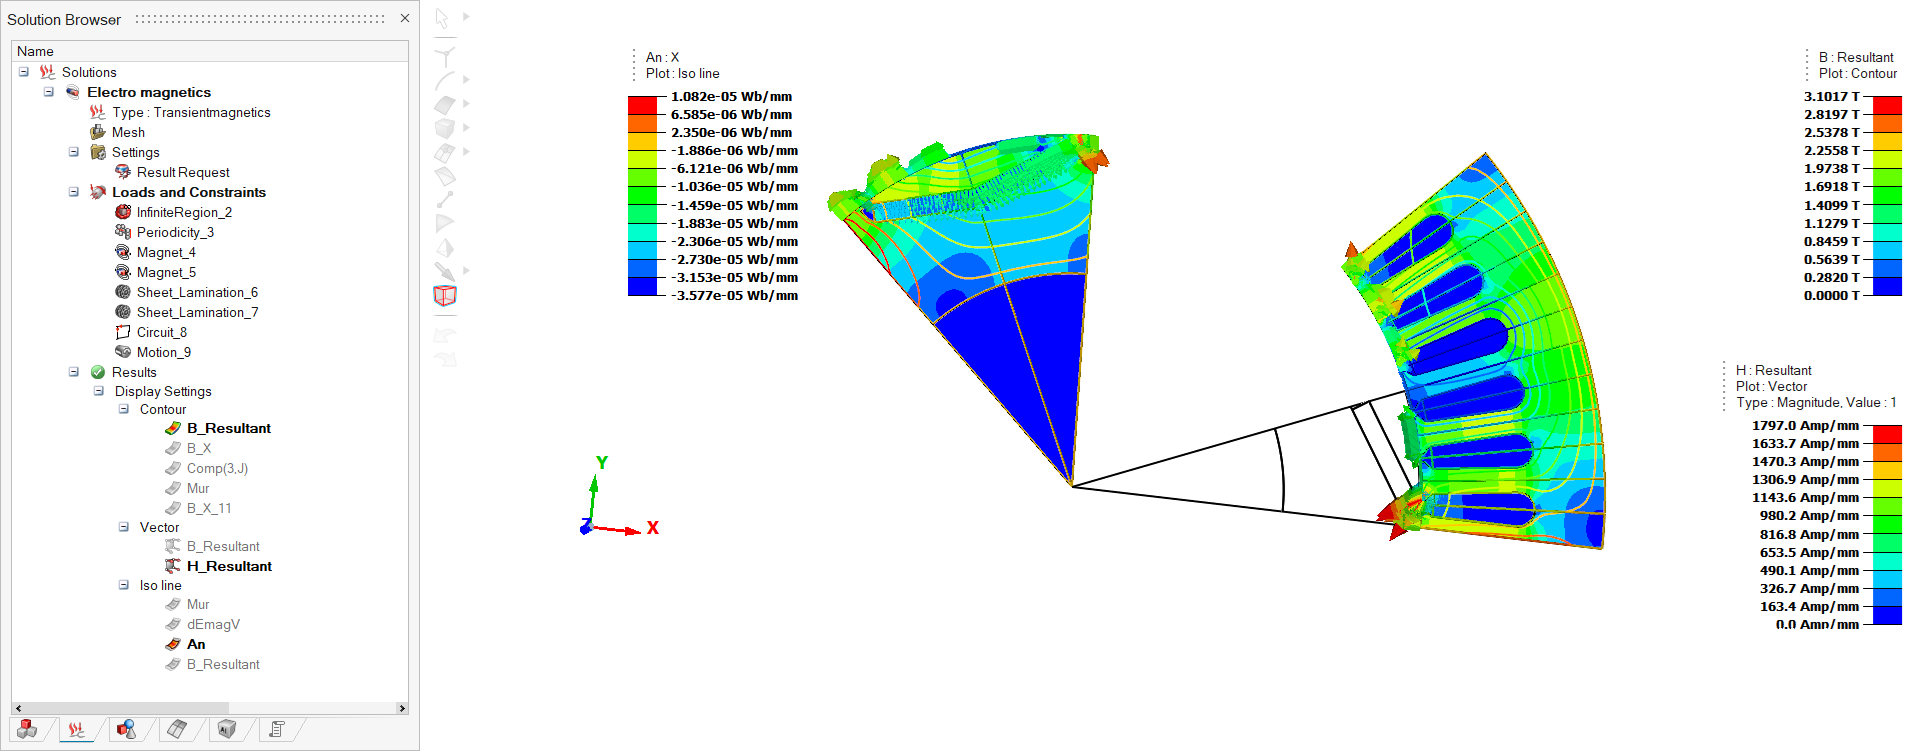Click the undo arrow in the toolbar
Viewport: 1920px width, 751px height.
point(445,335)
